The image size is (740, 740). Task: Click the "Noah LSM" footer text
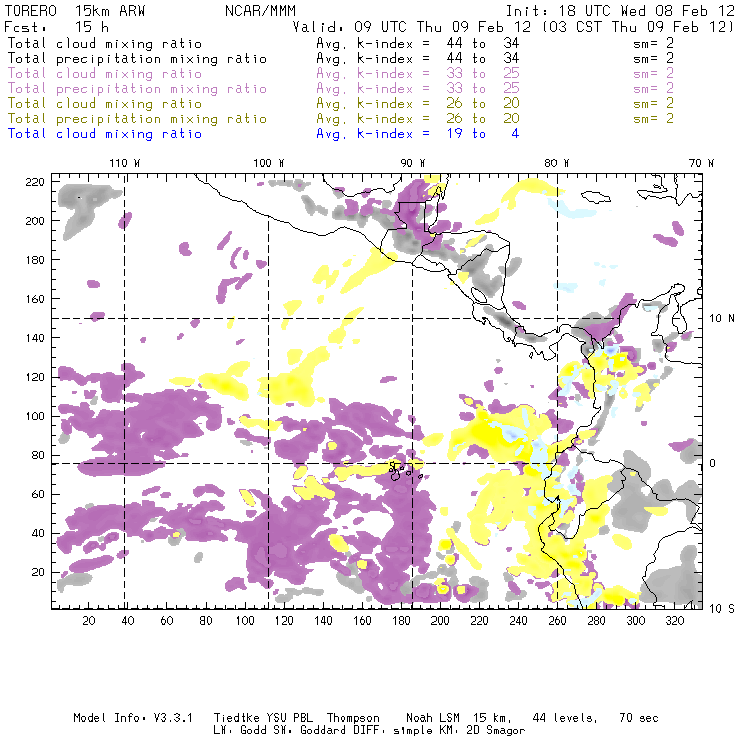pos(433,718)
